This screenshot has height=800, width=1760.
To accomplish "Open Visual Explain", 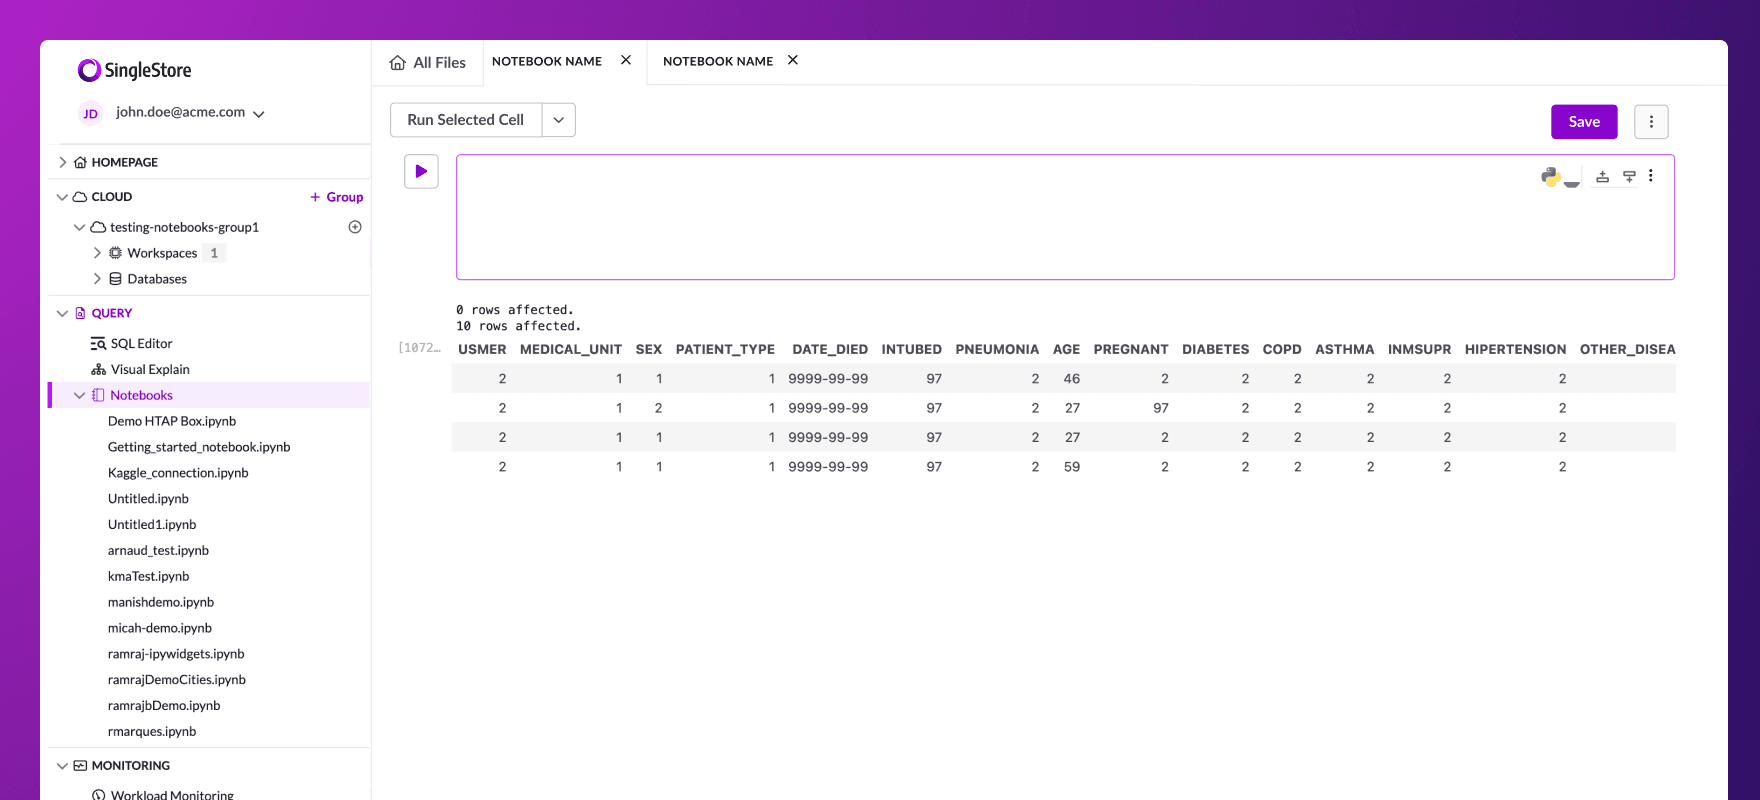I will pos(150,369).
